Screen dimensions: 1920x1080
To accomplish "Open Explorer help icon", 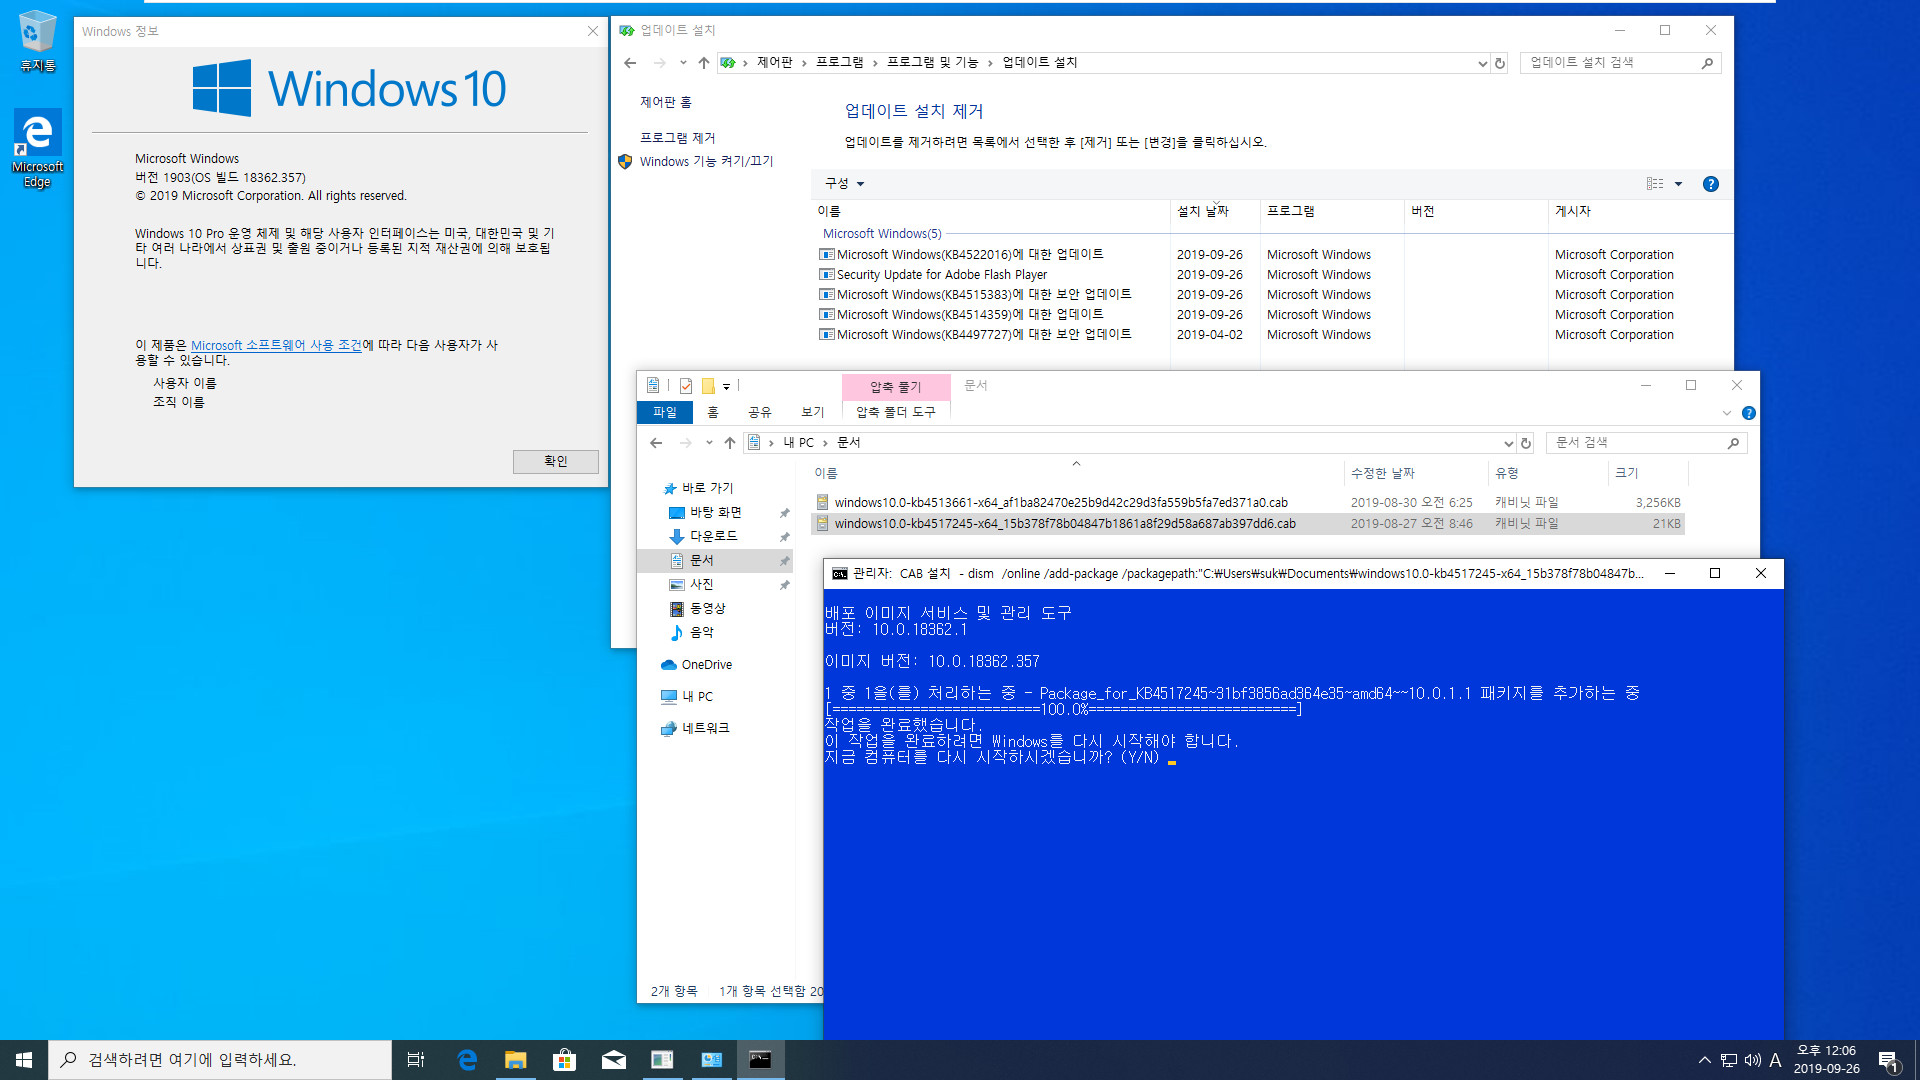I will [1749, 413].
